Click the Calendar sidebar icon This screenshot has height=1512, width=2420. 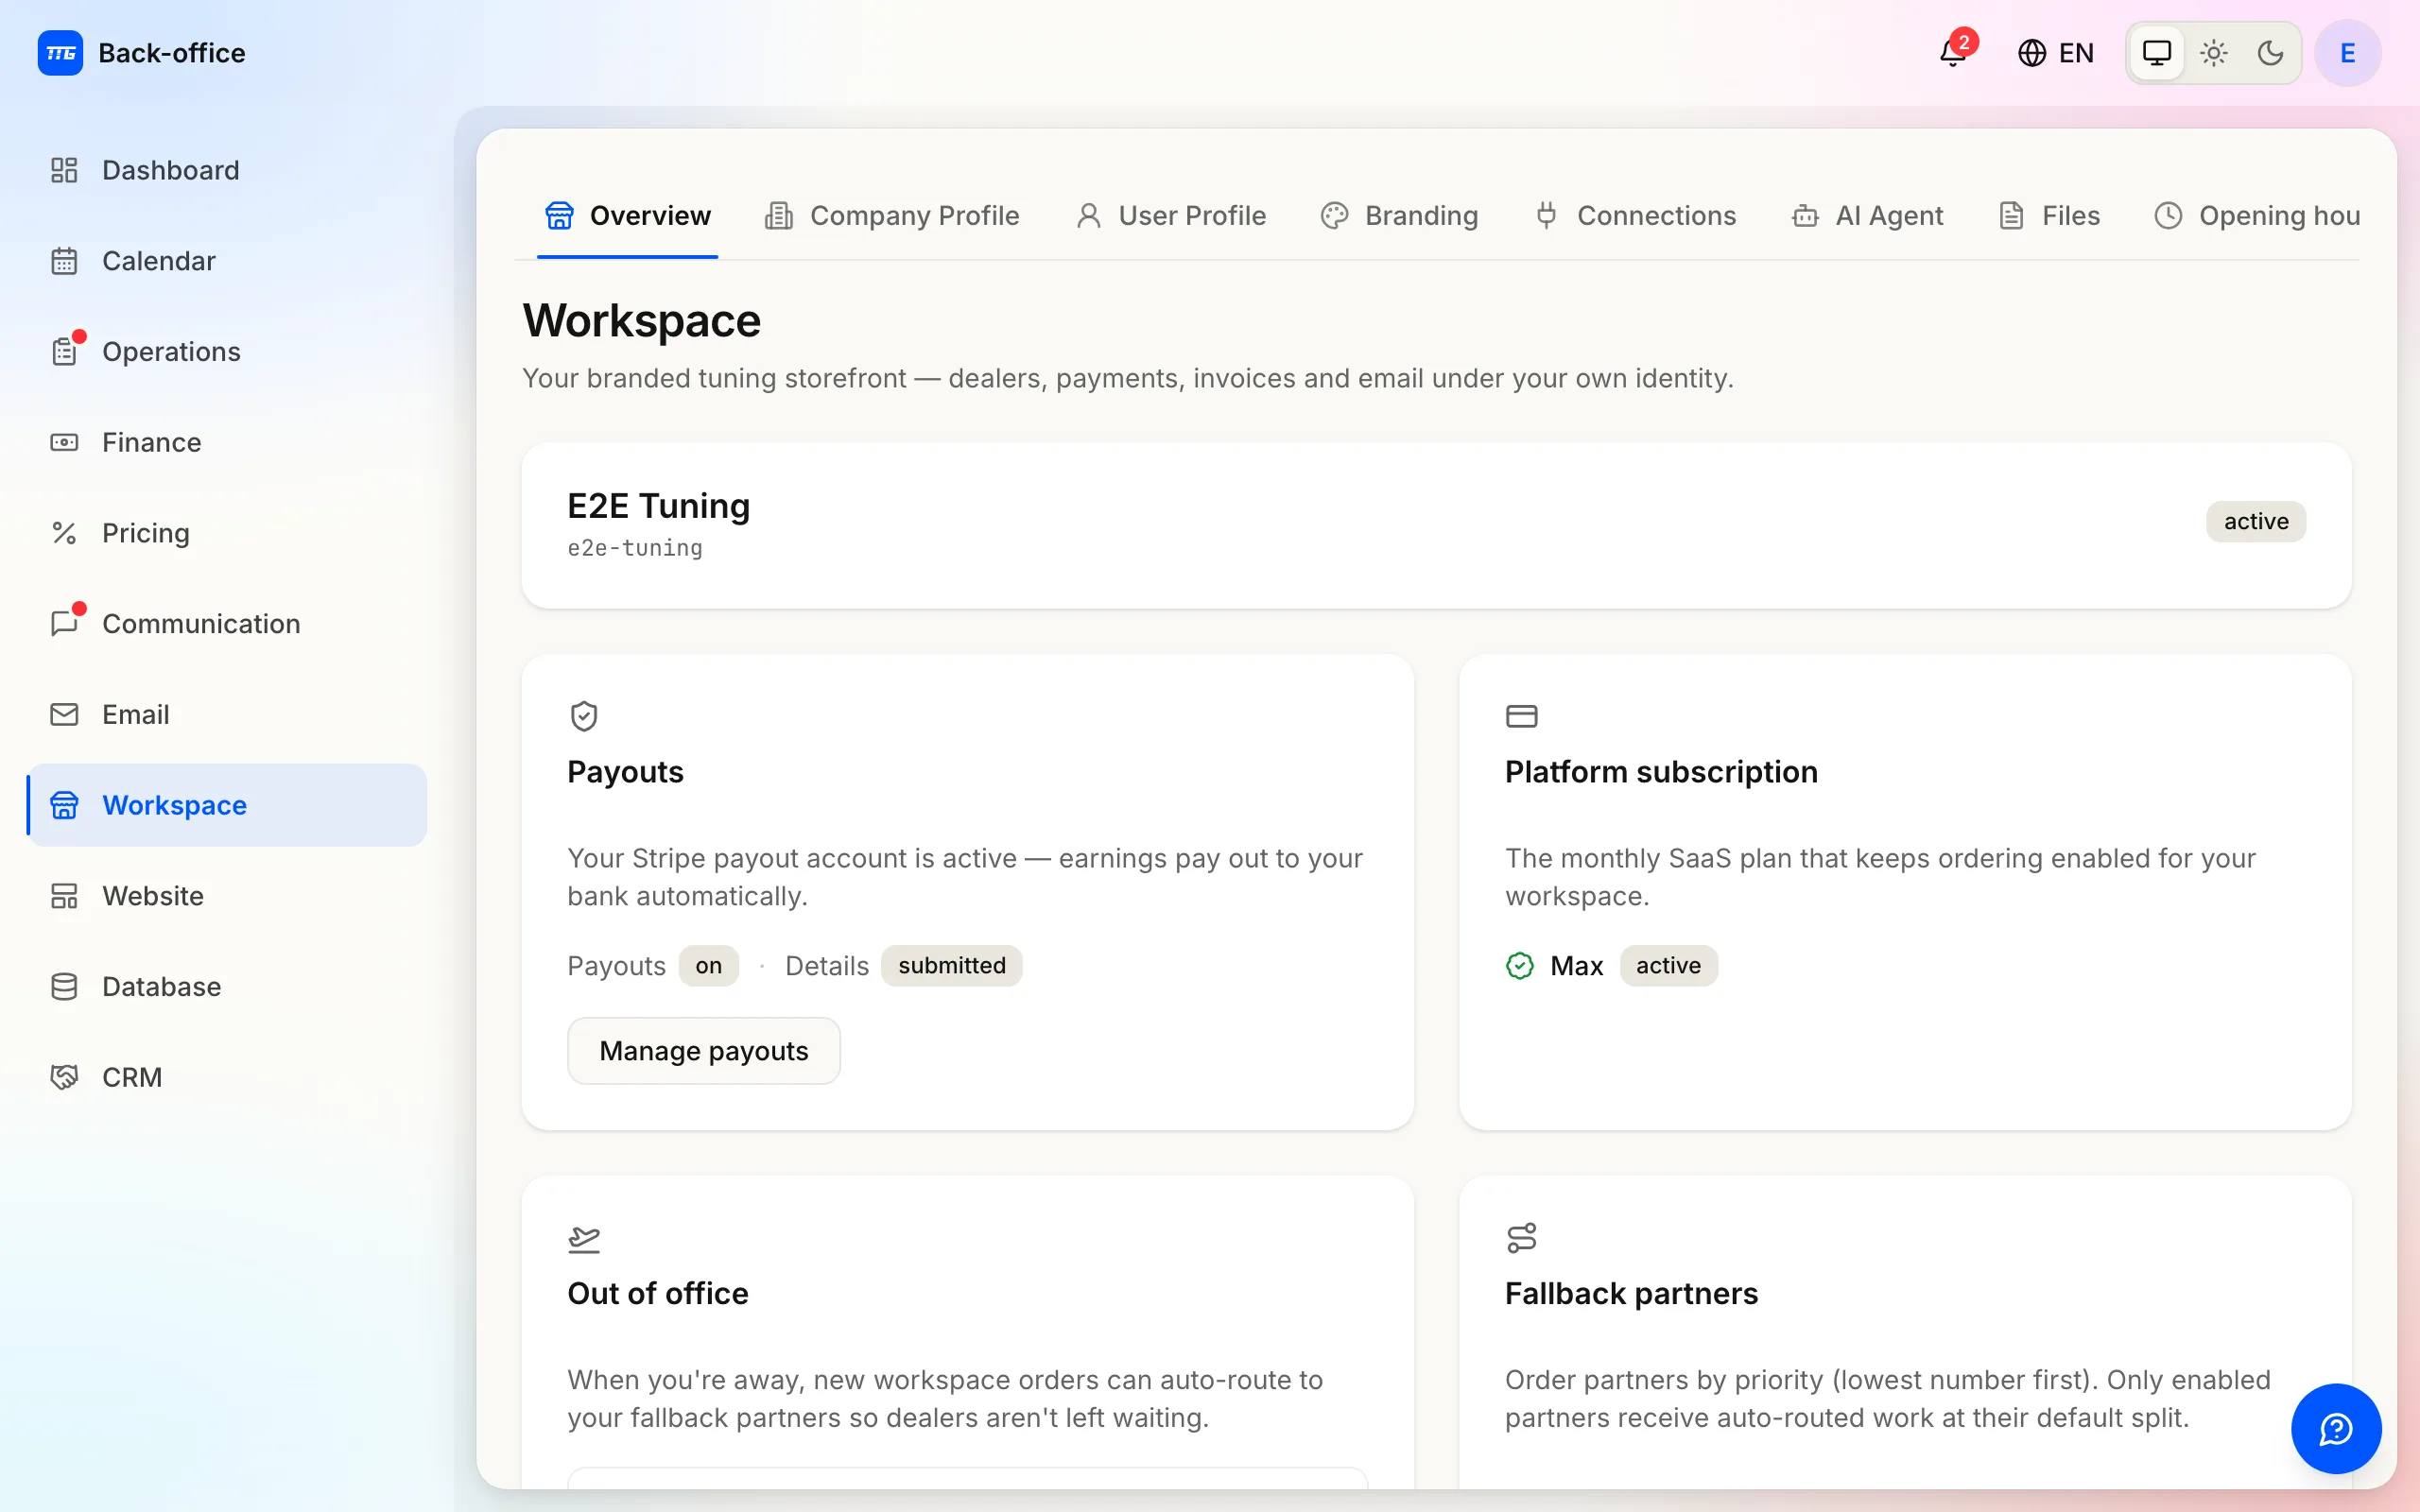(x=64, y=261)
